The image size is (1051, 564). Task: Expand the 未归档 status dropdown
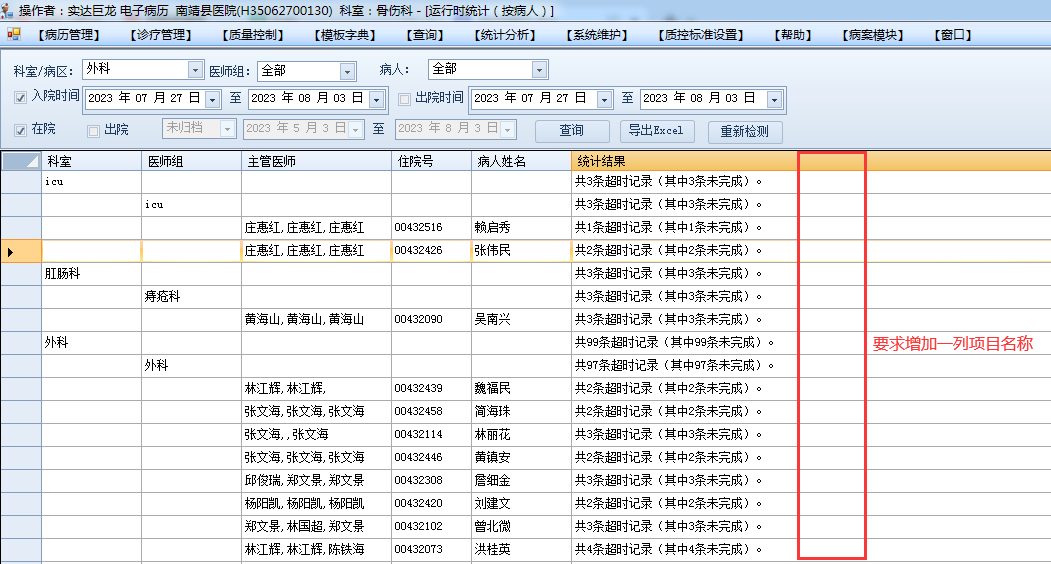tap(227, 129)
